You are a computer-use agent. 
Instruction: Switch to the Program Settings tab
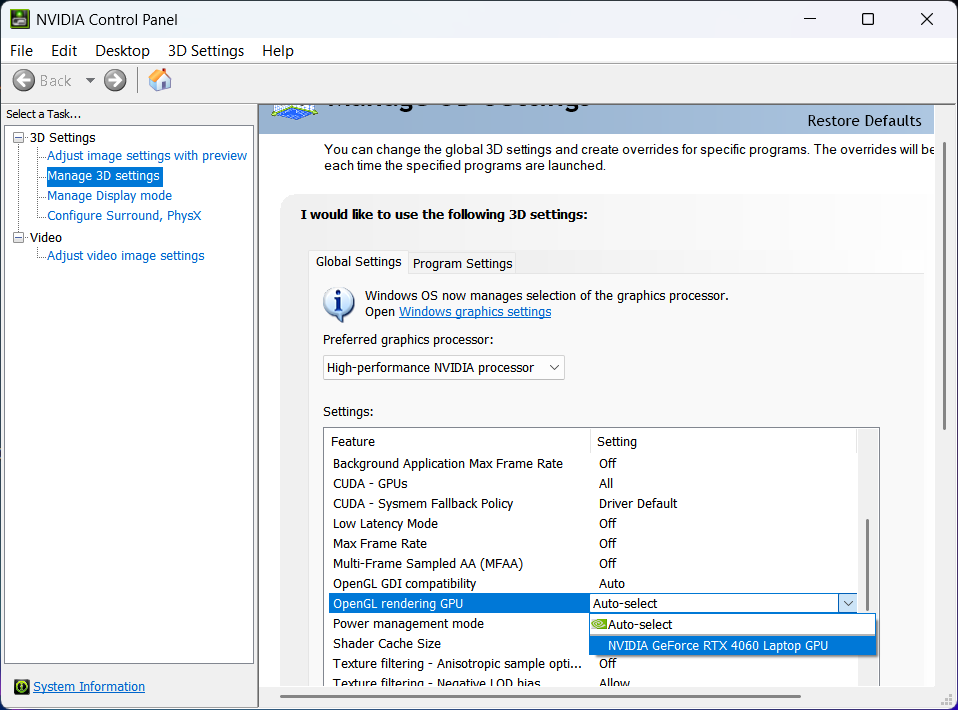point(461,263)
